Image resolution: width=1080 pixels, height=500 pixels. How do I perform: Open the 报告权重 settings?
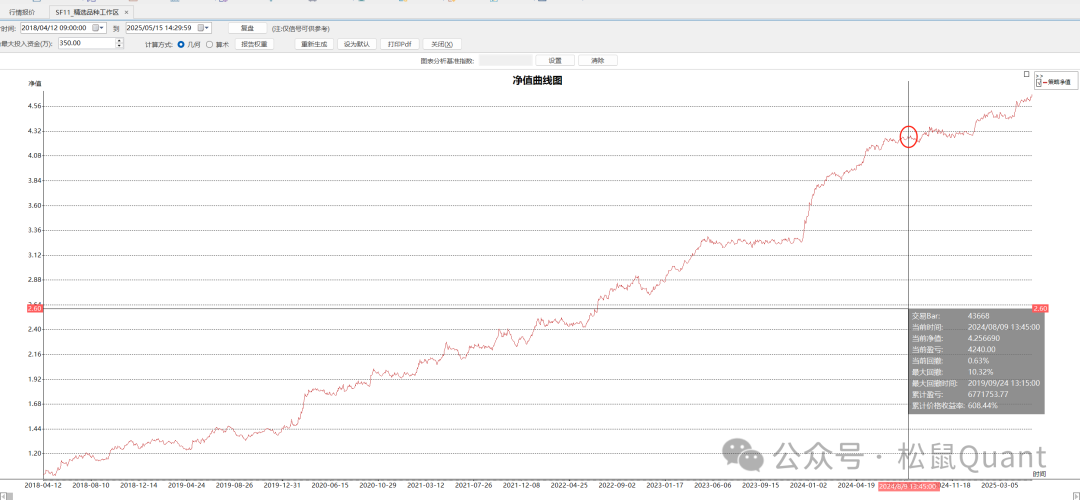pyautogui.click(x=254, y=44)
